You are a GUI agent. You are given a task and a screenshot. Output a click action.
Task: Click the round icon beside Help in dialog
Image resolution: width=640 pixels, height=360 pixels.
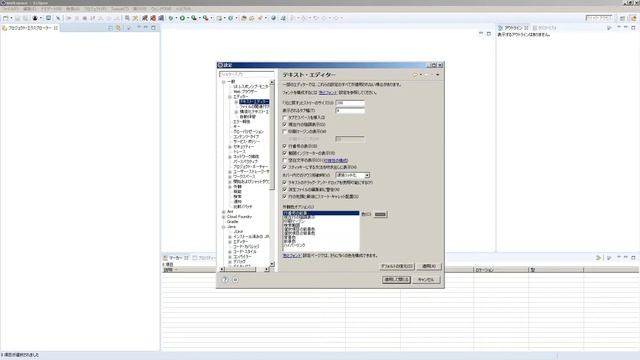[x=236, y=280]
